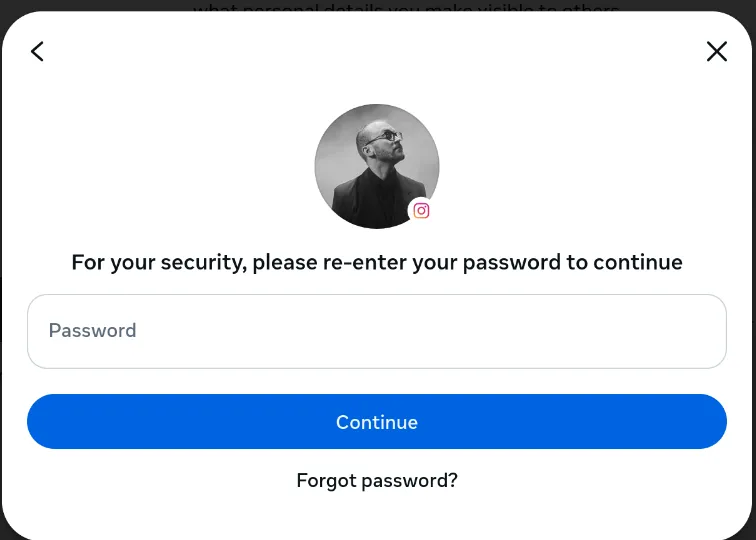The image size is (756, 540).
Task: Place the cursor in the empty password box
Action: [x=377, y=331]
